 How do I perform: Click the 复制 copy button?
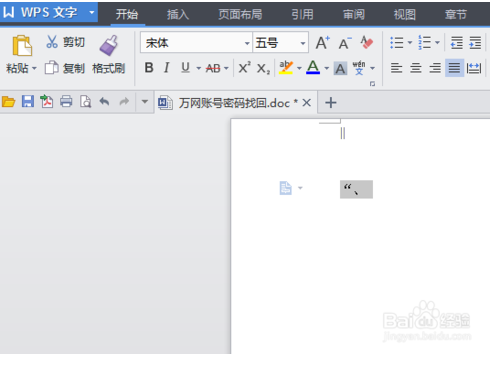point(65,68)
